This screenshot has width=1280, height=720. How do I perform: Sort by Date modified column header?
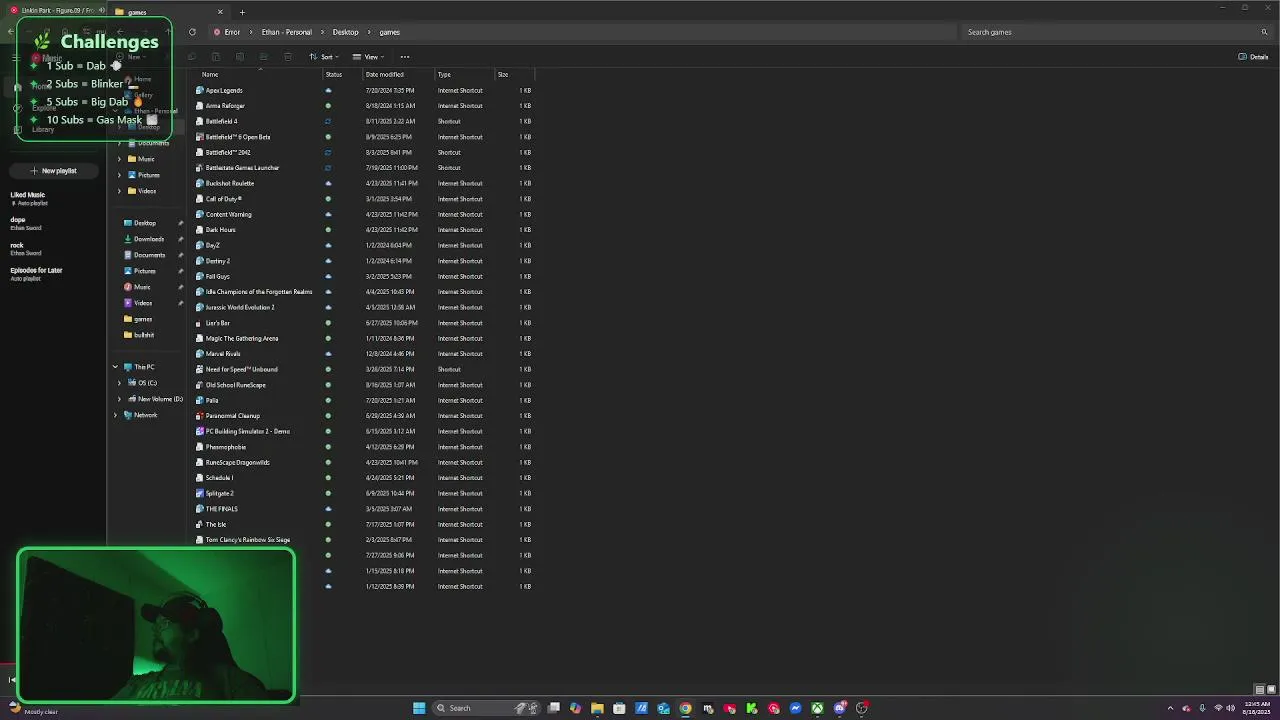click(x=385, y=75)
